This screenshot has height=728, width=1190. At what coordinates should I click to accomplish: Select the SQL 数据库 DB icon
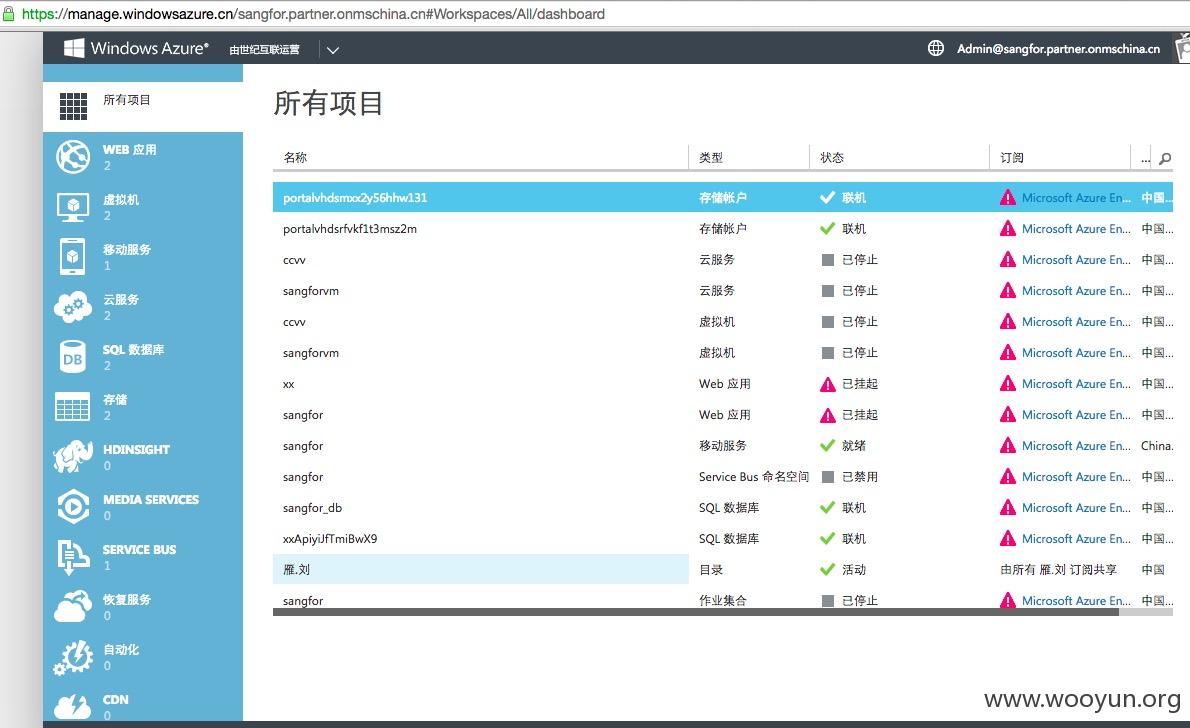73,357
